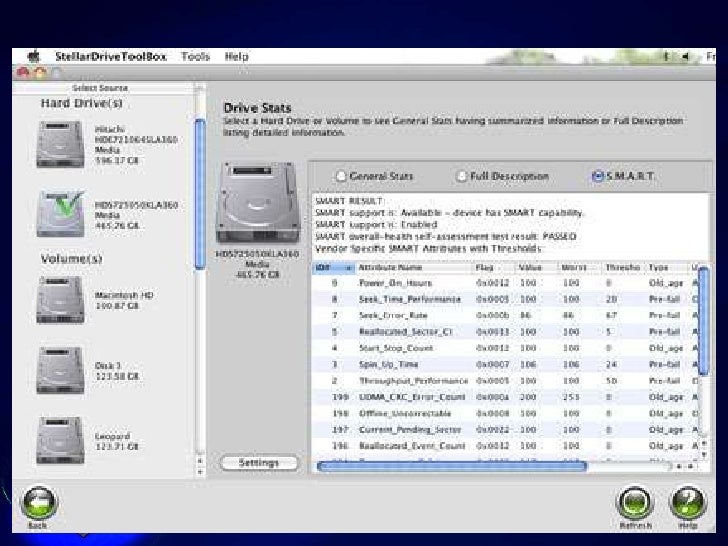Image resolution: width=728 pixels, height=546 pixels.
Task: Sort by the ID# column header
Action: tap(334, 268)
